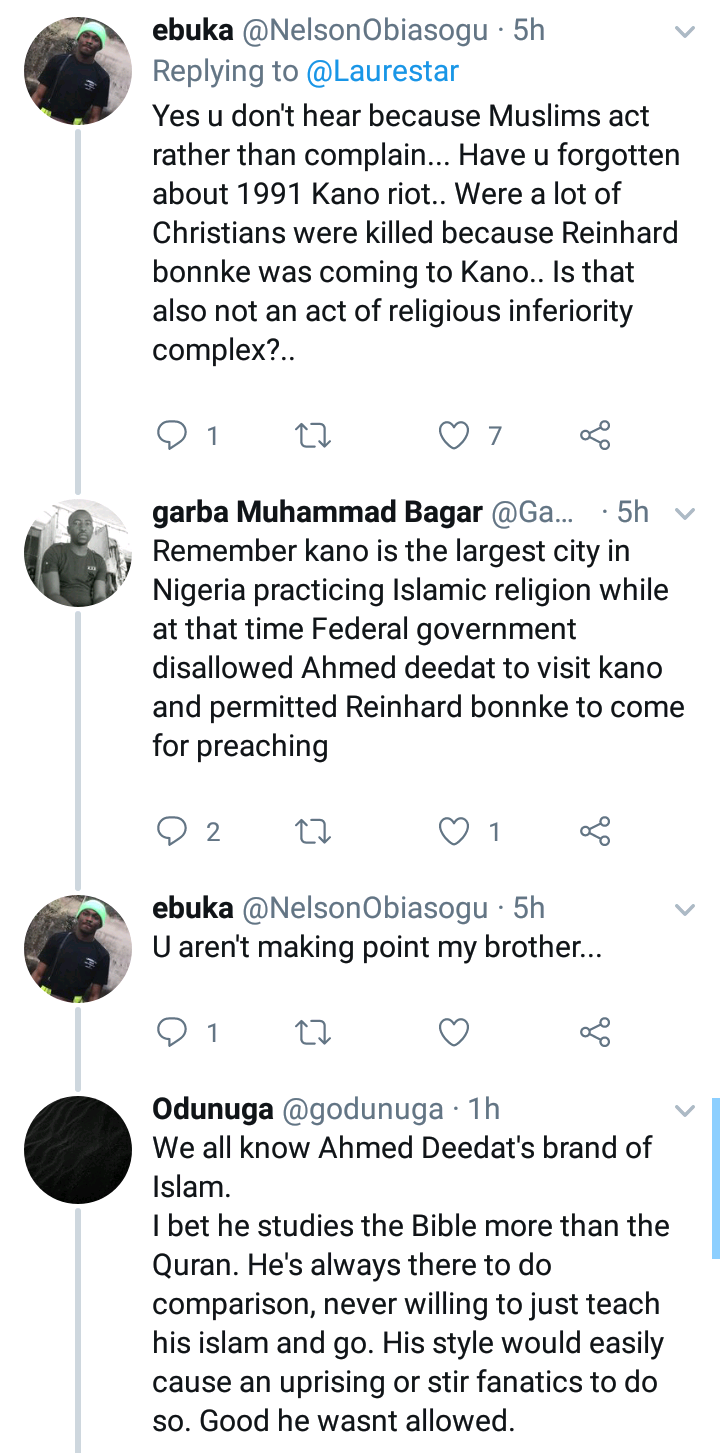
Task: View garba Muhammad Bagar's profile photo
Action: click(78, 553)
